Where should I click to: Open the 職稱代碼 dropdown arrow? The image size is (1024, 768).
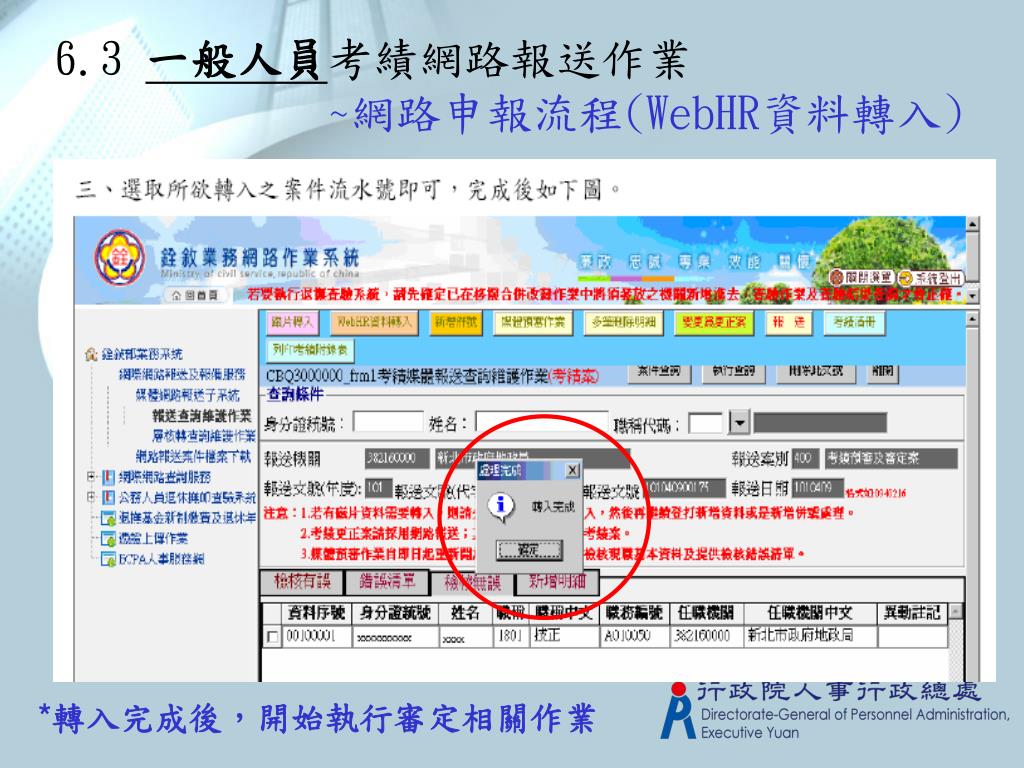click(739, 423)
